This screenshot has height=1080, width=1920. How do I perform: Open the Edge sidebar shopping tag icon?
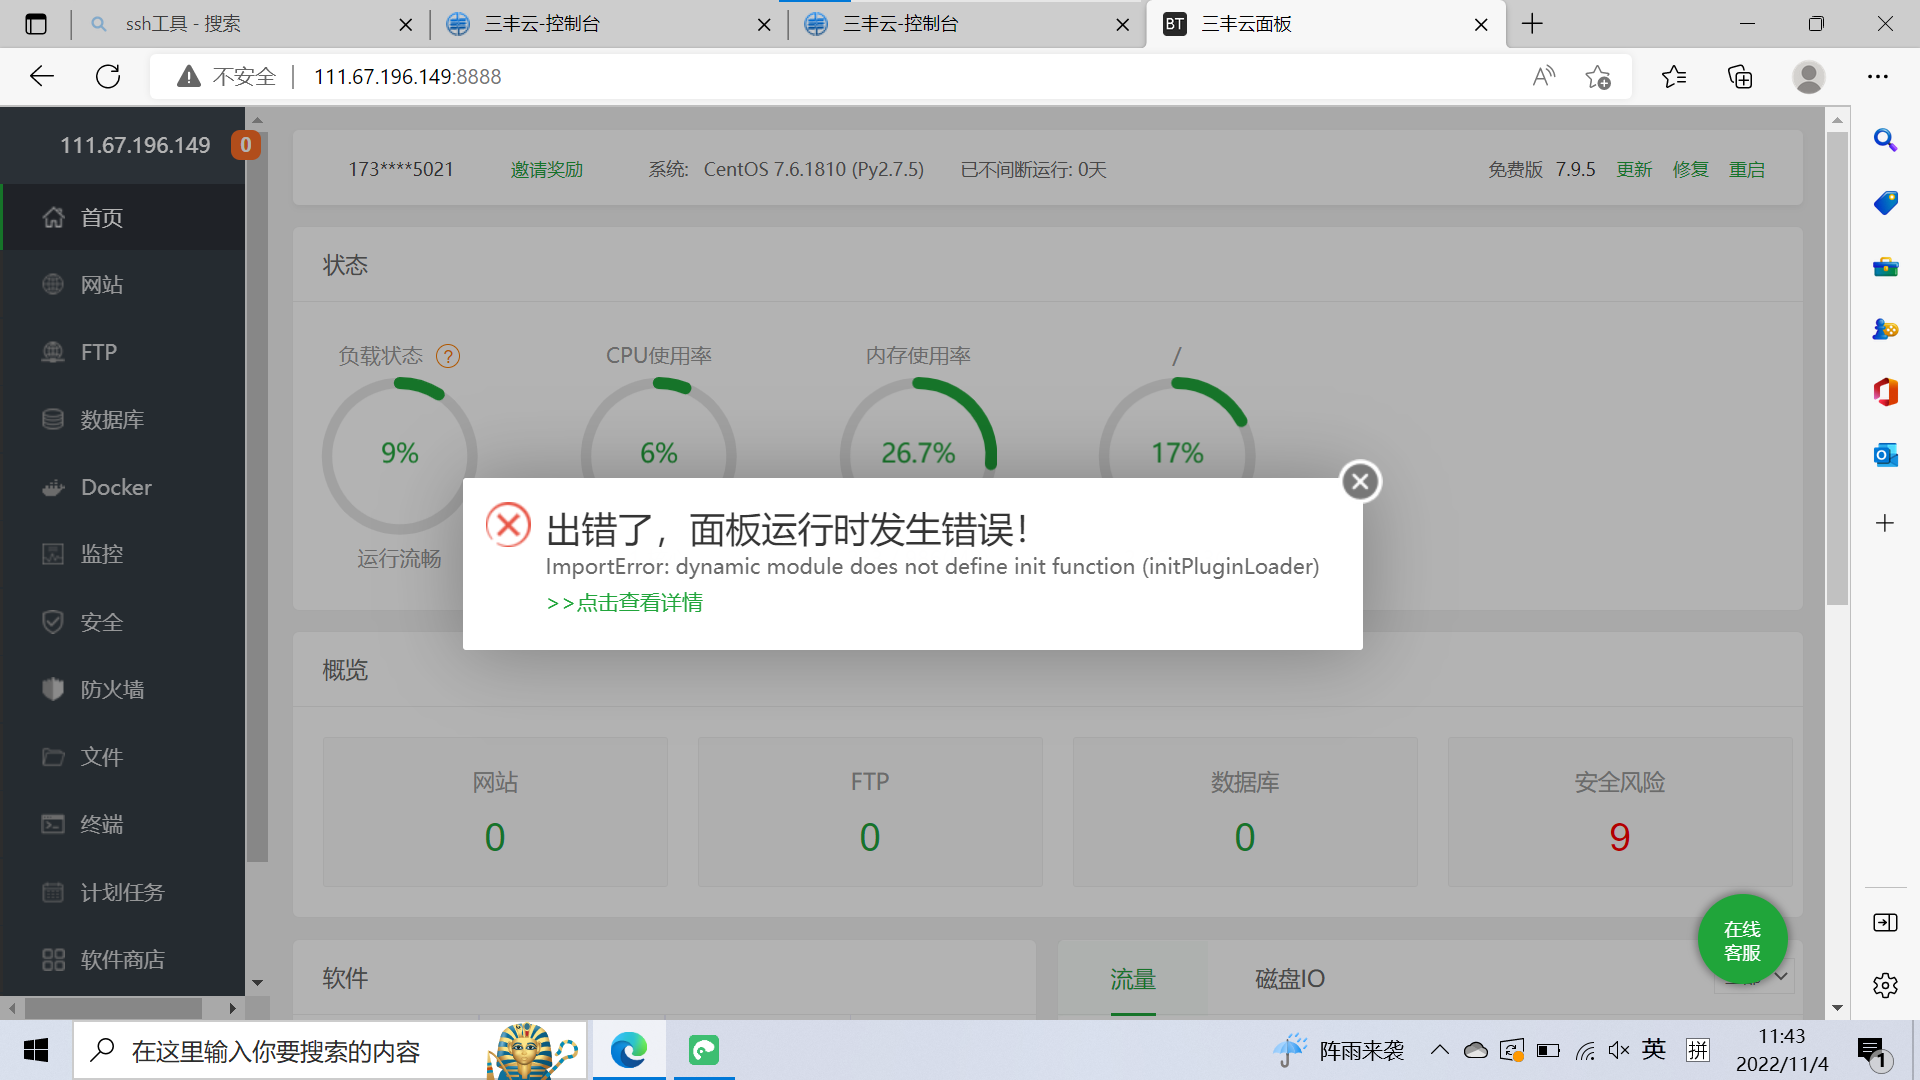point(1885,203)
